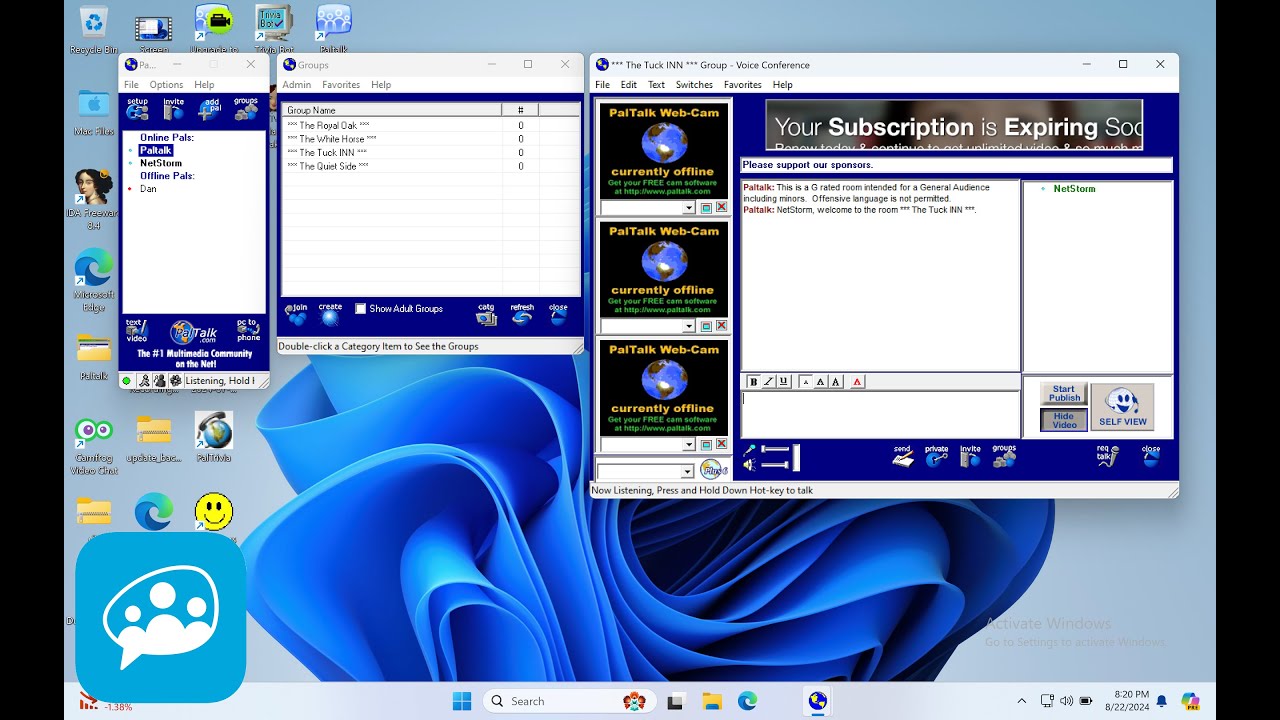Image resolution: width=1280 pixels, height=720 pixels.
Task: Click invite icon in the Pal list window
Action: tap(173, 109)
